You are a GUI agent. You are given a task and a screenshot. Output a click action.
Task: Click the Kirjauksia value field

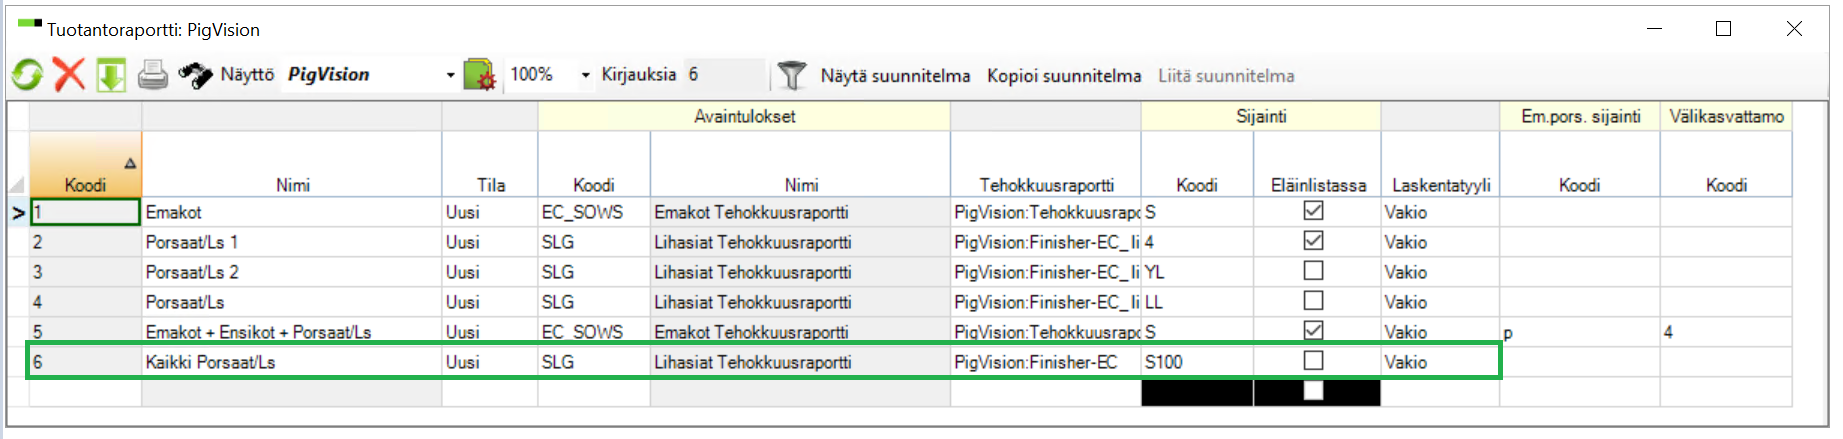724,75
